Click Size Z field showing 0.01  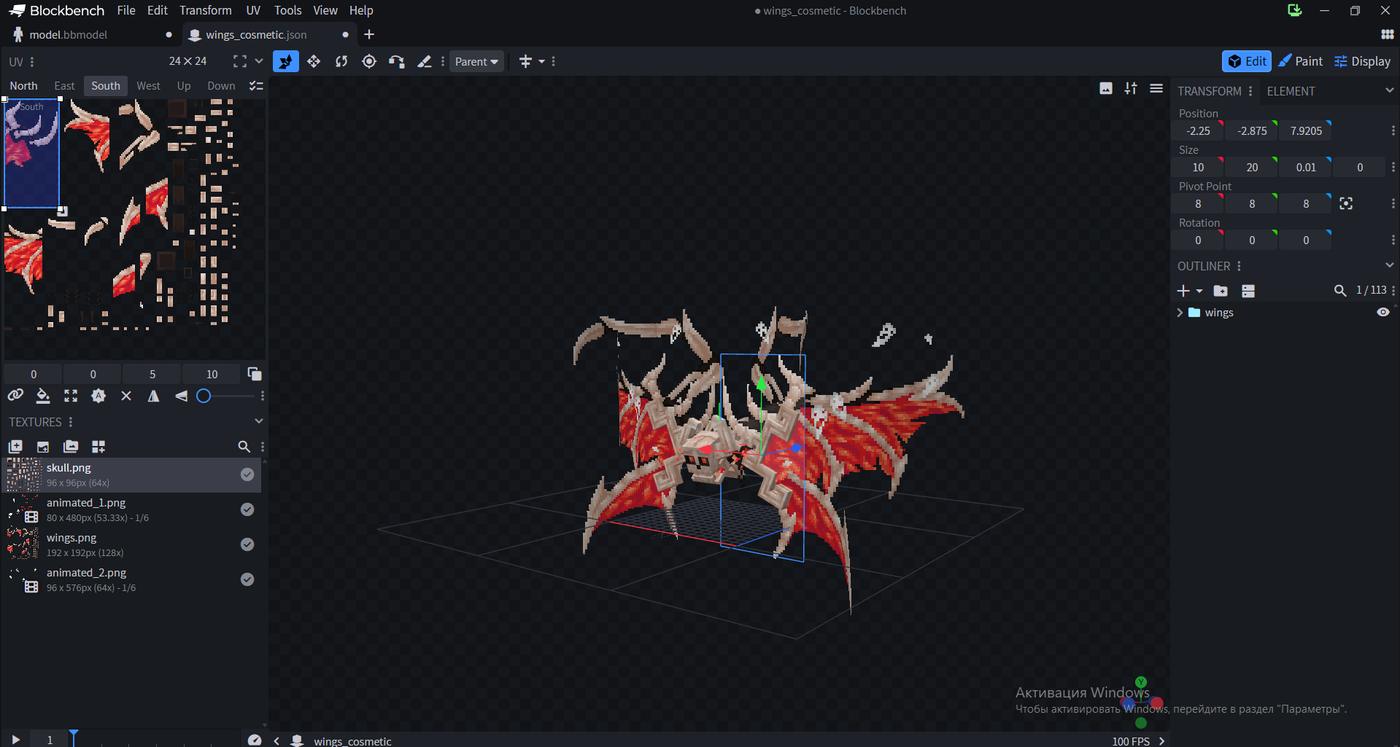(1306, 167)
